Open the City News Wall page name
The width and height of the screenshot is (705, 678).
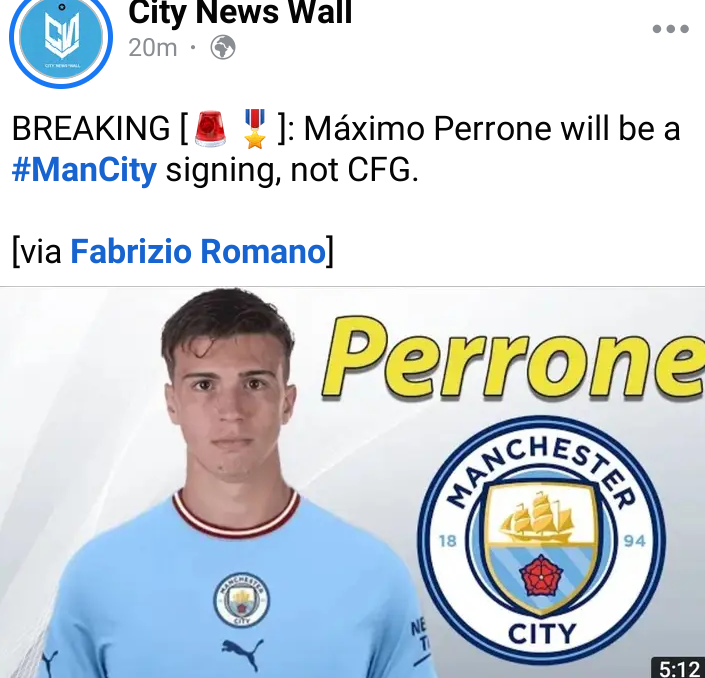point(240,13)
